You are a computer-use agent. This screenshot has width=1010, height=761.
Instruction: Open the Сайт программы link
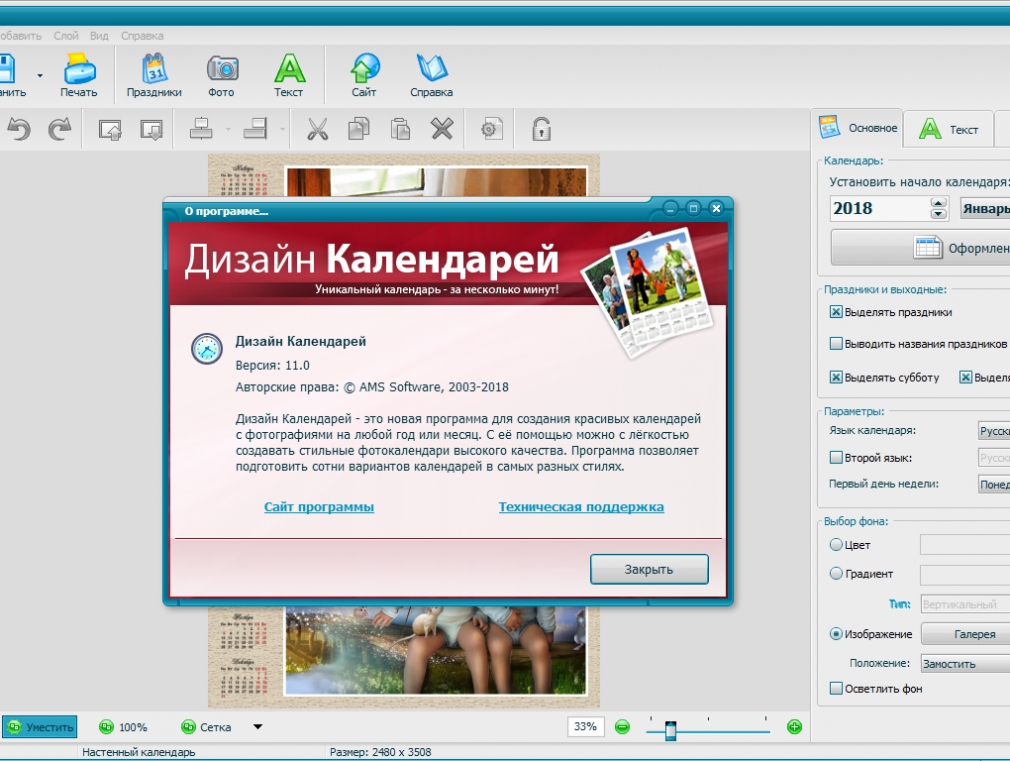(319, 507)
